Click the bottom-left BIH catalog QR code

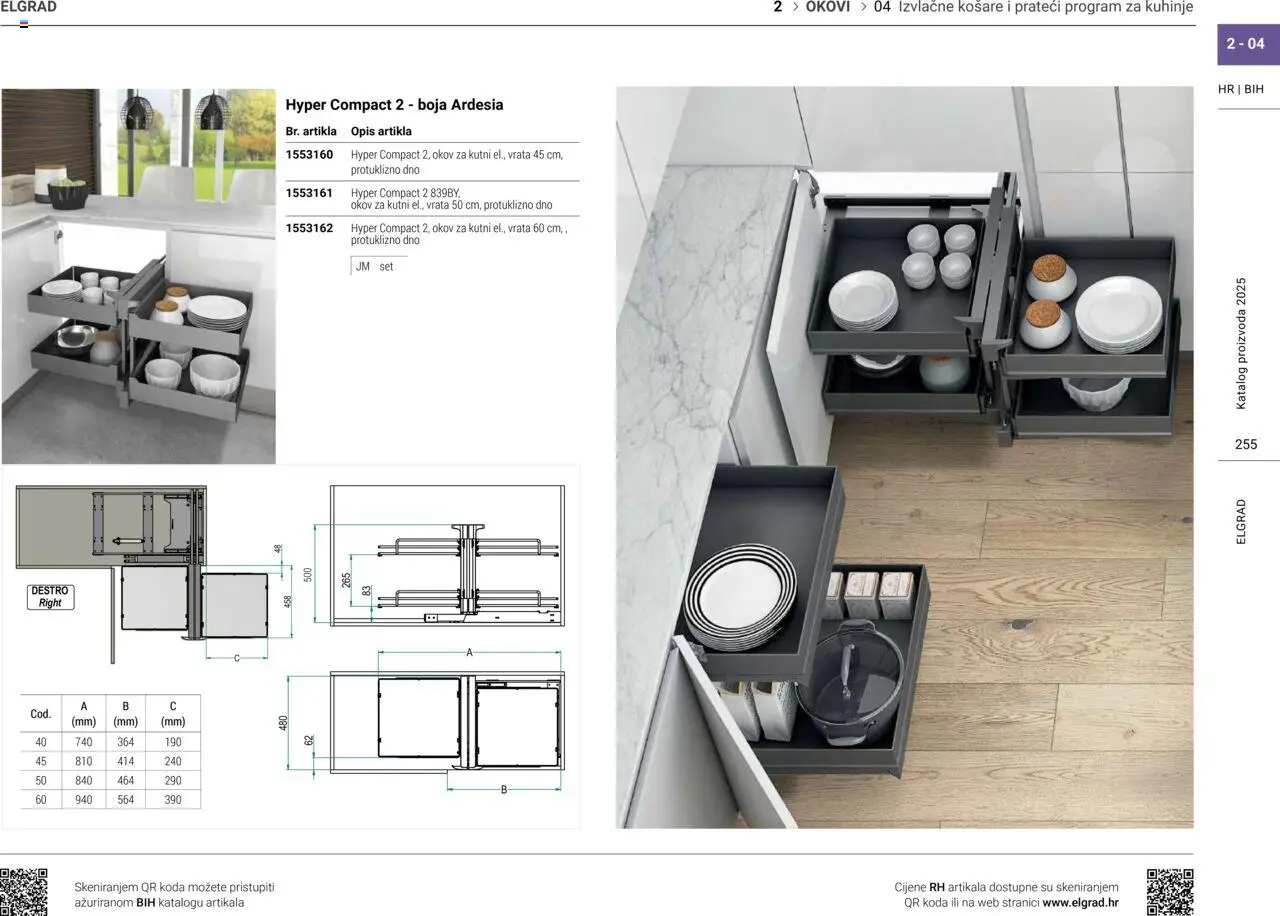click(24, 892)
